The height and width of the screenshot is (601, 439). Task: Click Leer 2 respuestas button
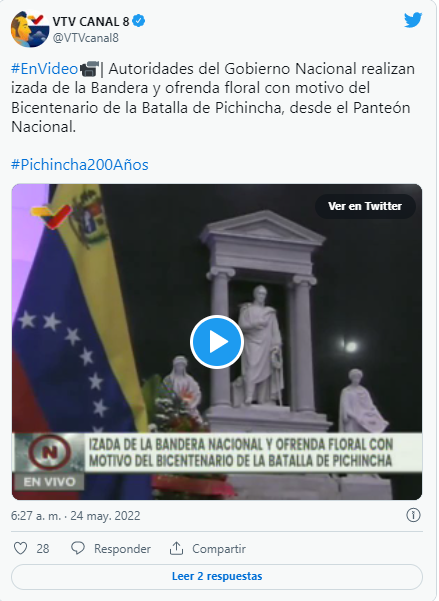[217, 576]
